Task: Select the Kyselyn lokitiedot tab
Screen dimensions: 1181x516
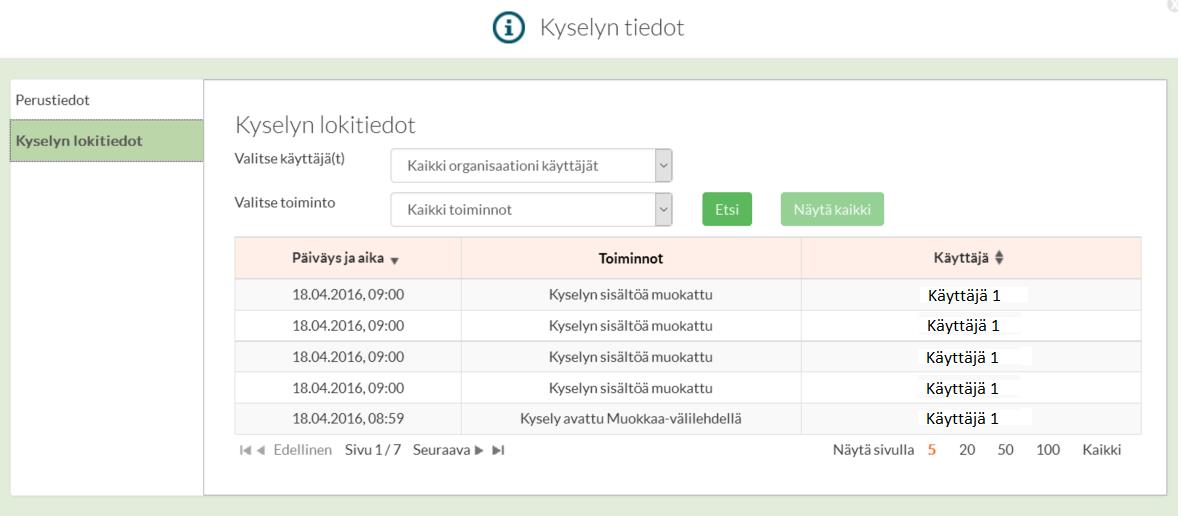Action: pyautogui.click(x=107, y=141)
